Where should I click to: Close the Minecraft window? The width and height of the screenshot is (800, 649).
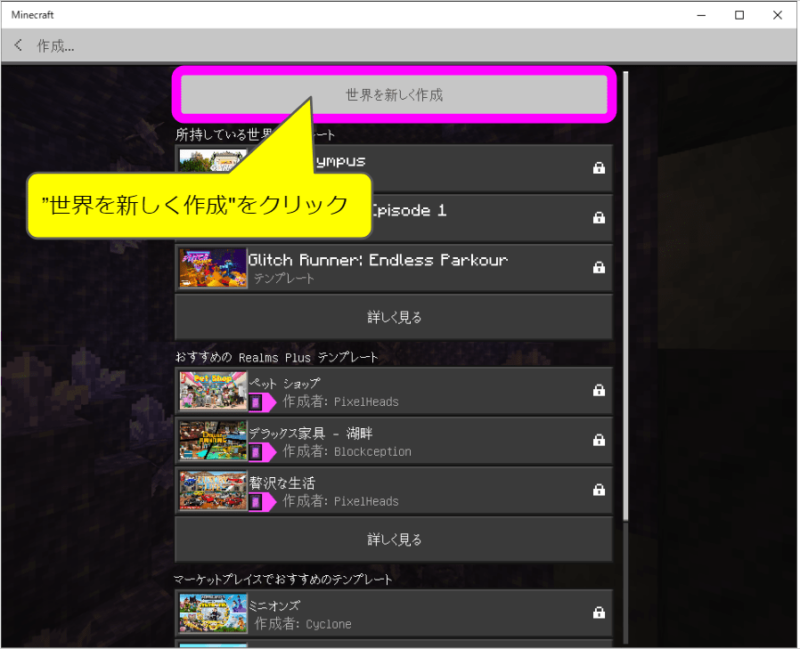[777, 15]
